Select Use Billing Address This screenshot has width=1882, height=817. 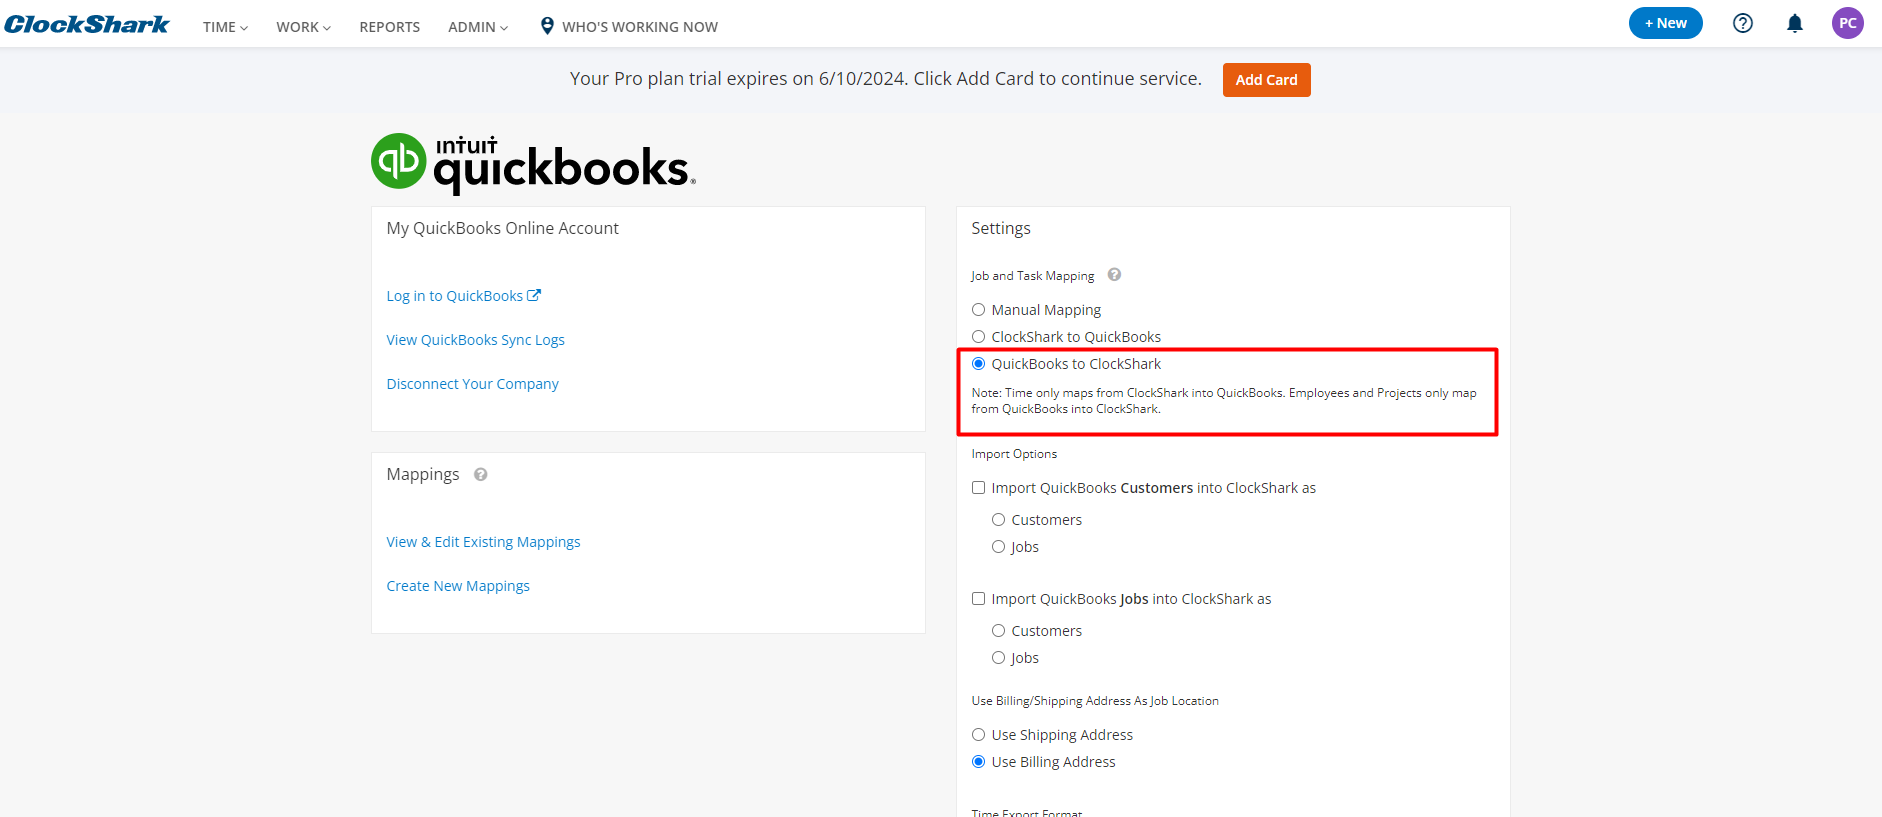pyautogui.click(x=978, y=762)
